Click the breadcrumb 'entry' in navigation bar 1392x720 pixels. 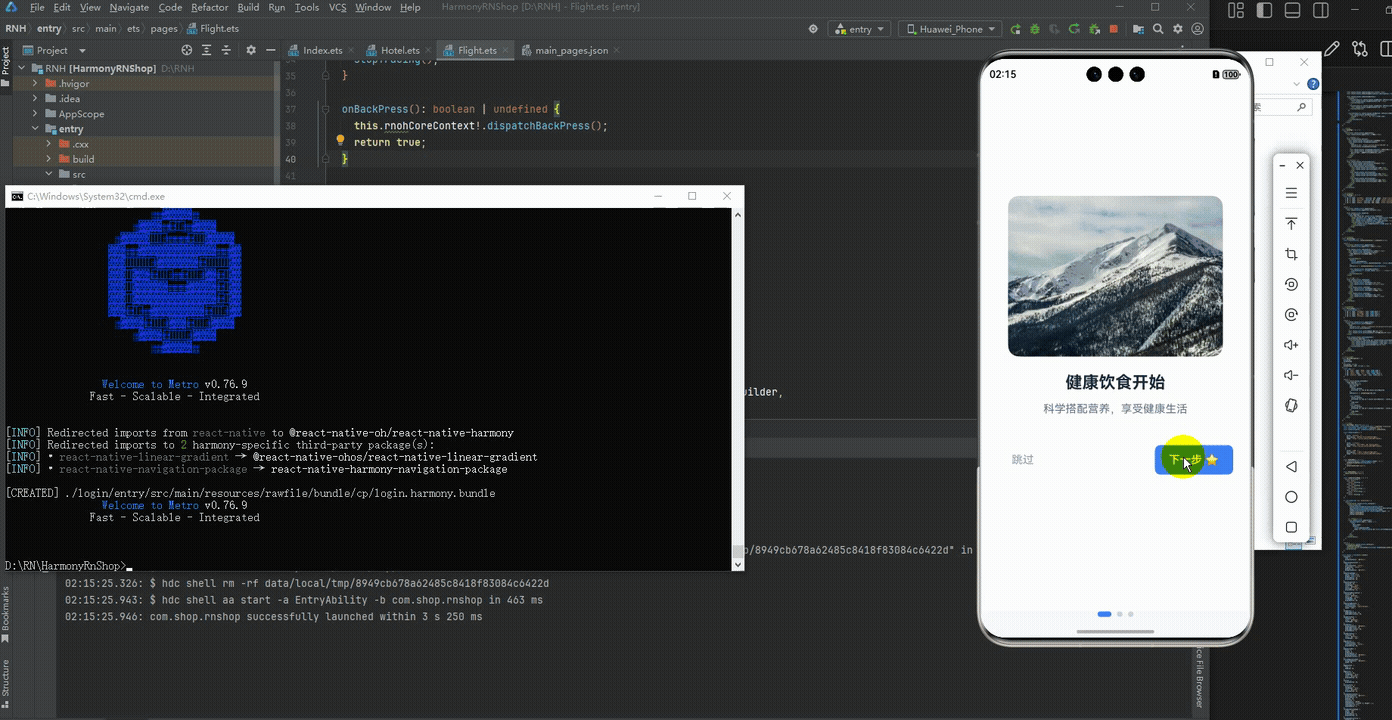[49, 29]
